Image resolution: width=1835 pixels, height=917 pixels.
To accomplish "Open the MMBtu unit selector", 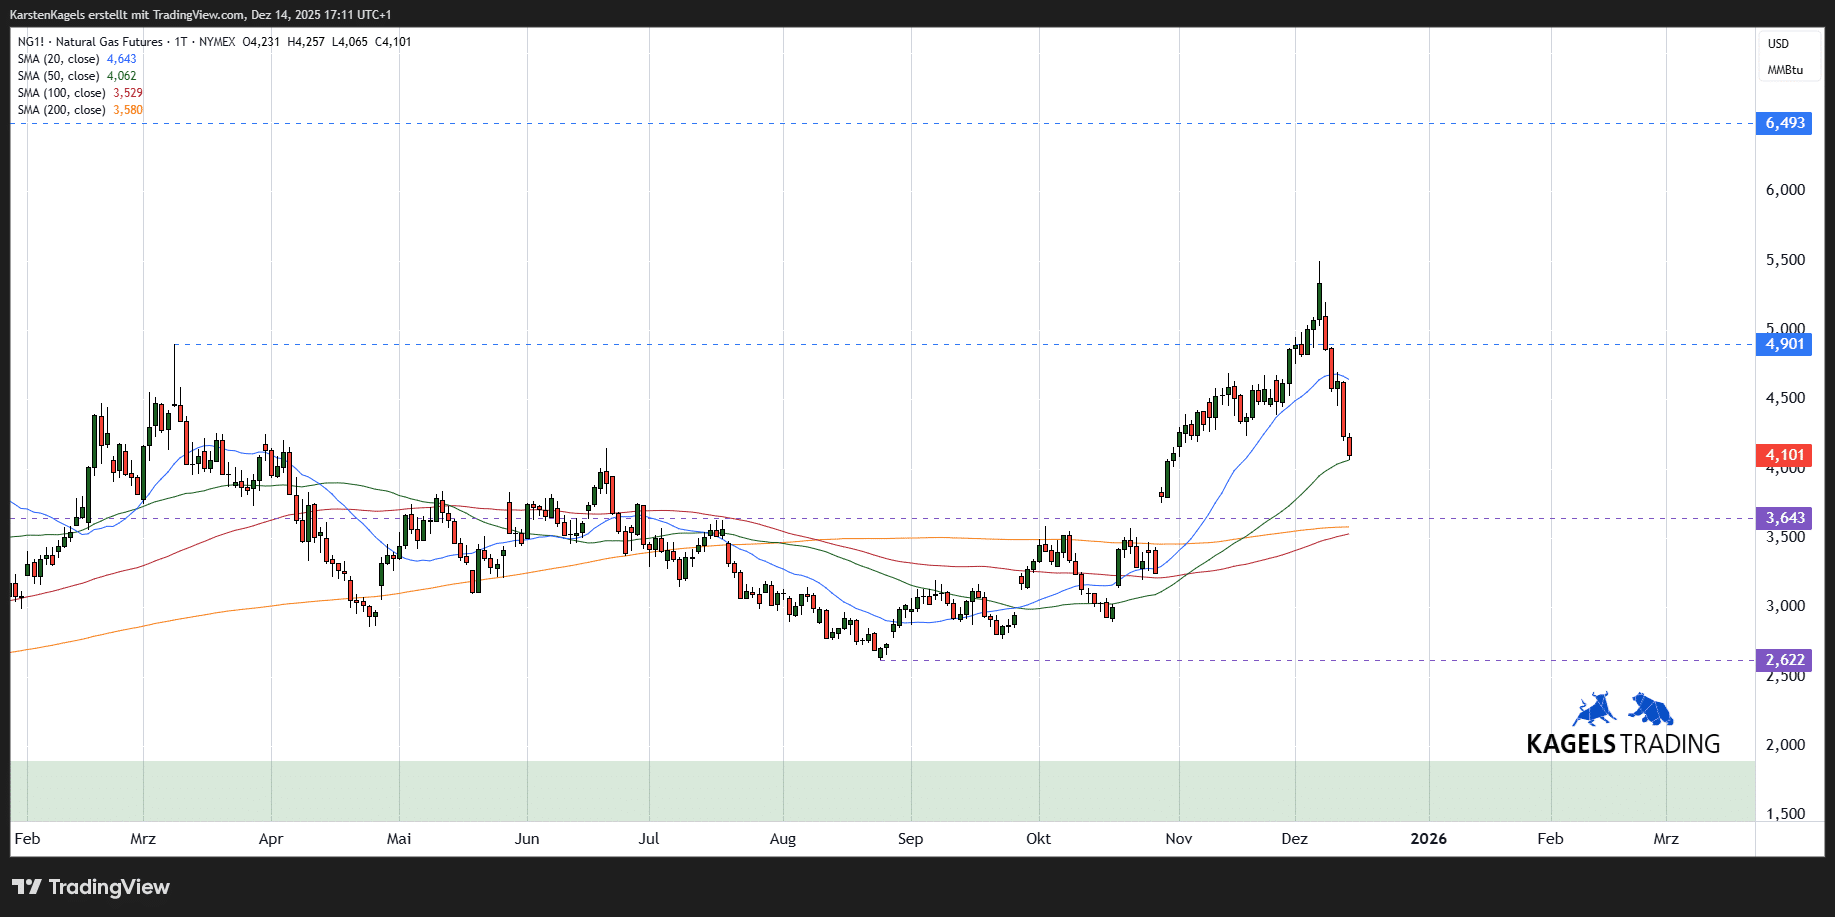I will click(1785, 70).
